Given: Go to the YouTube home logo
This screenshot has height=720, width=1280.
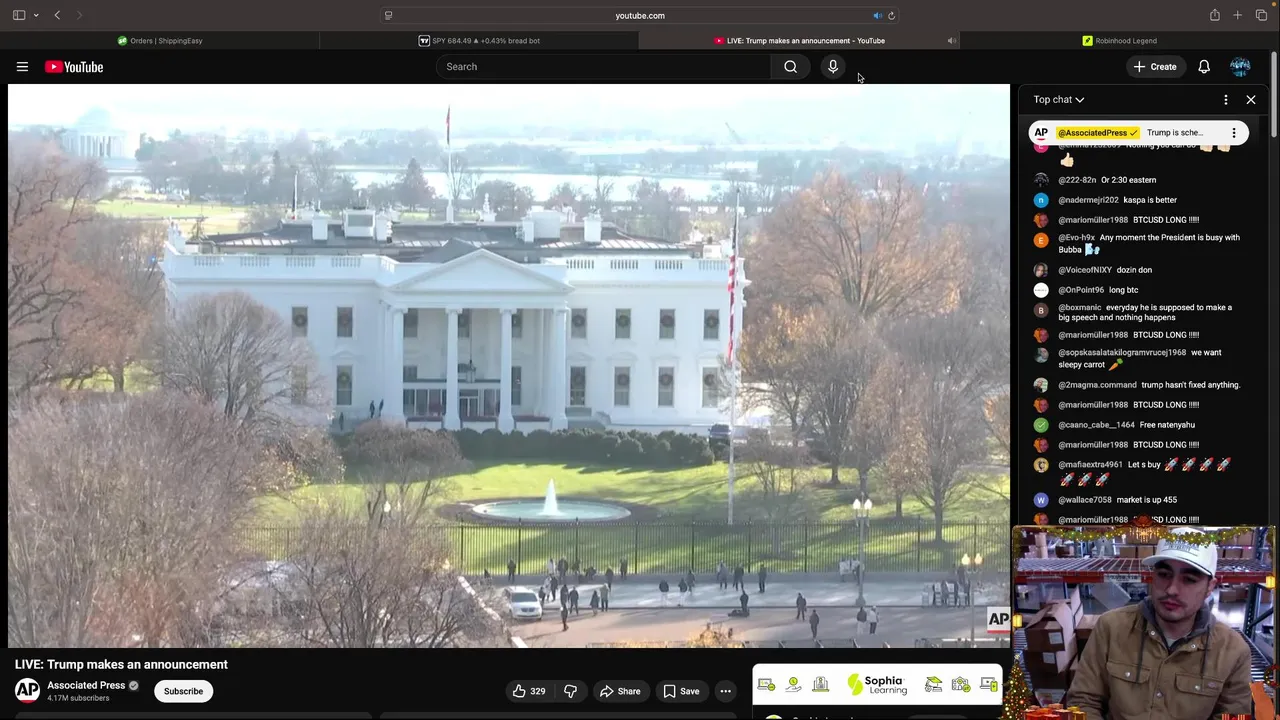Looking at the screenshot, I should [x=74, y=67].
